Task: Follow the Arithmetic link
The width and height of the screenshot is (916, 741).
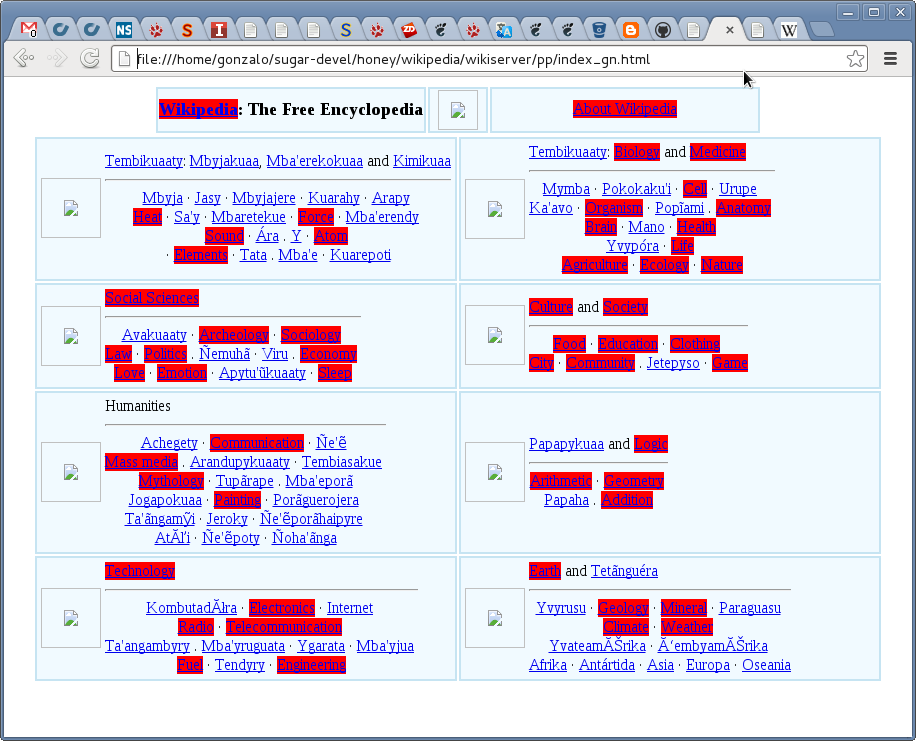Action: click(561, 481)
